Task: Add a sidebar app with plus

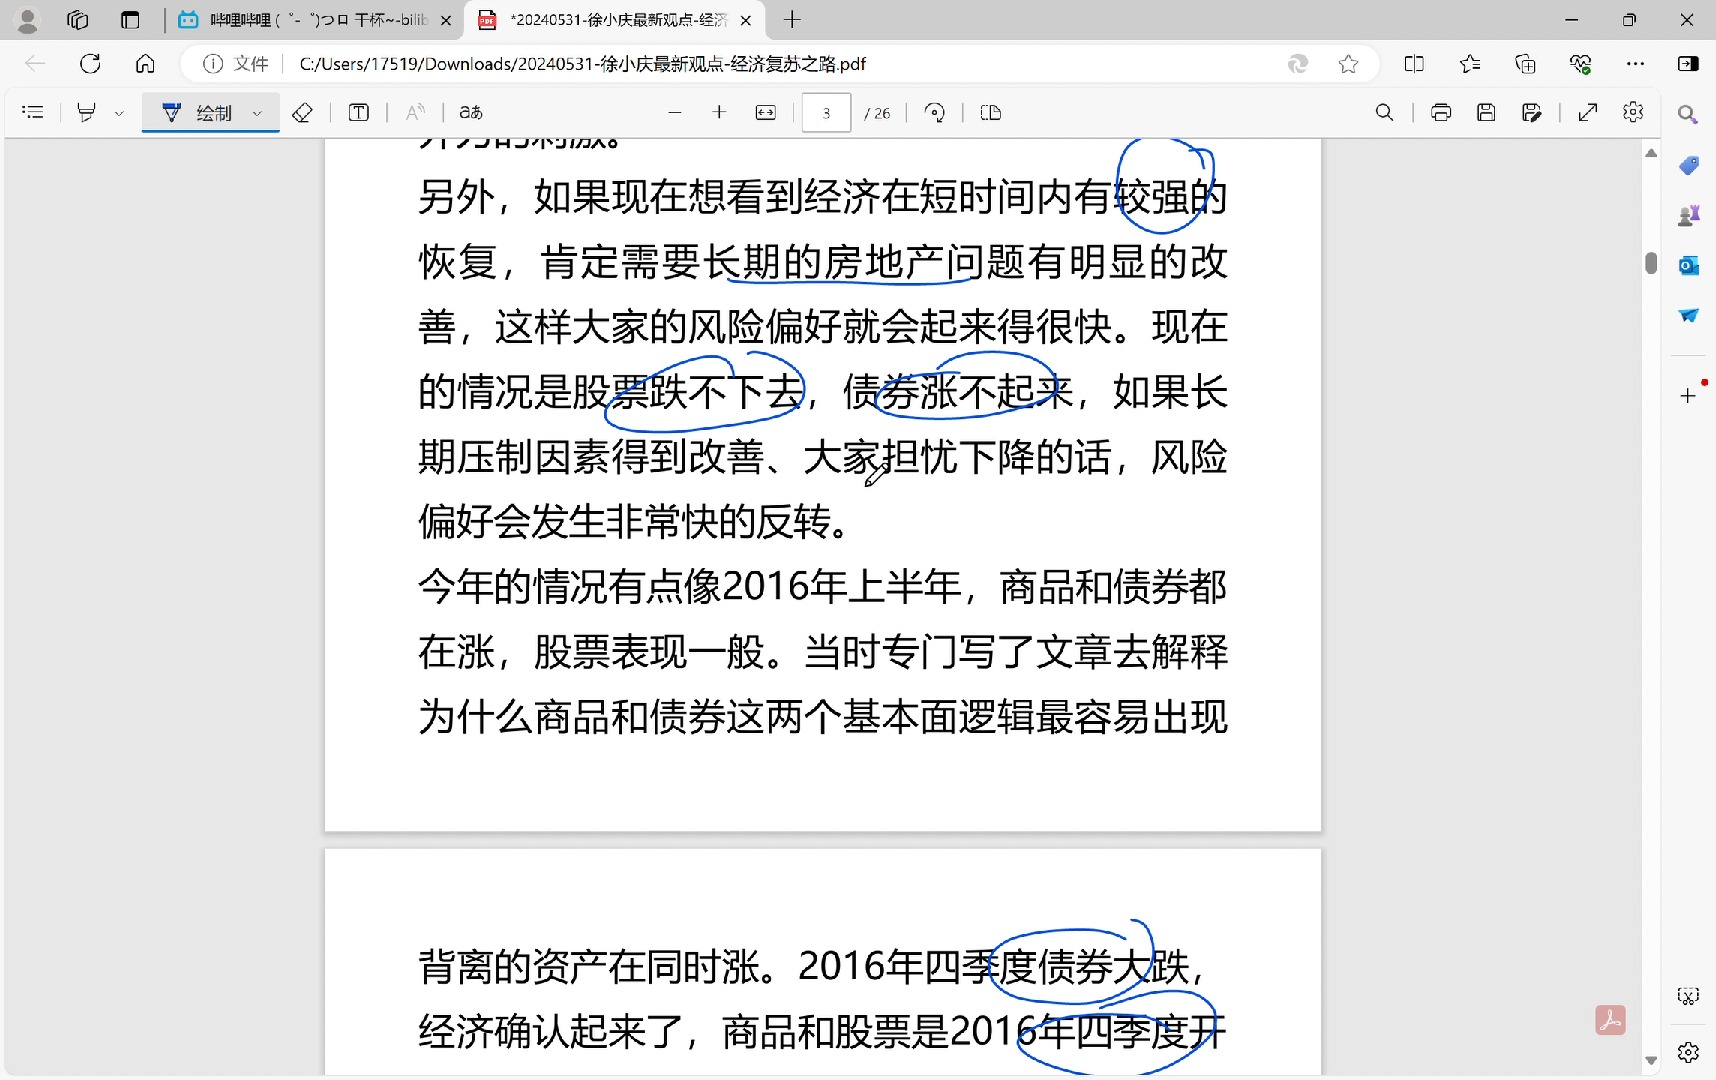Action: click(1688, 395)
